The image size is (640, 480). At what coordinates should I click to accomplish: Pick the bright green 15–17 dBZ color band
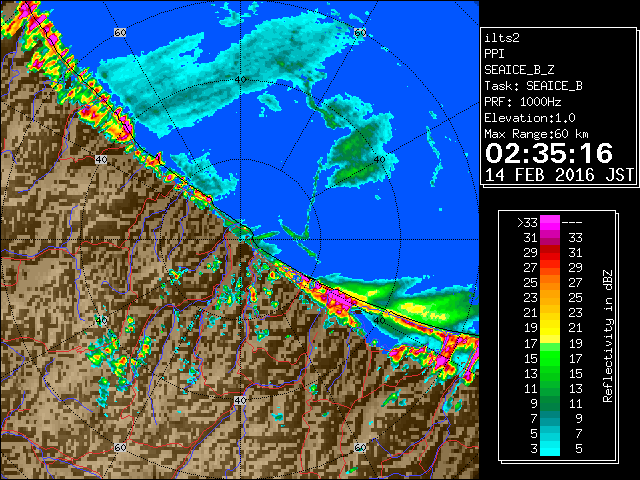(550, 359)
